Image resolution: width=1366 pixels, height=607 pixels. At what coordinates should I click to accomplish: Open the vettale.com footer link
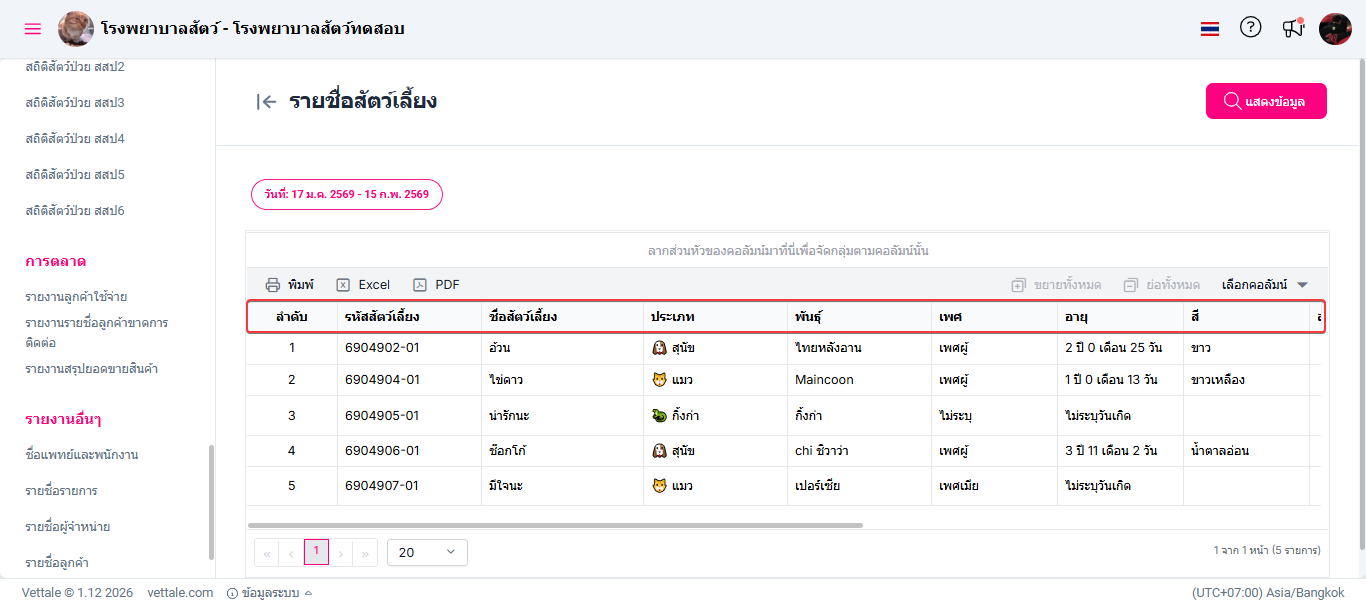[x=180, y=593]
